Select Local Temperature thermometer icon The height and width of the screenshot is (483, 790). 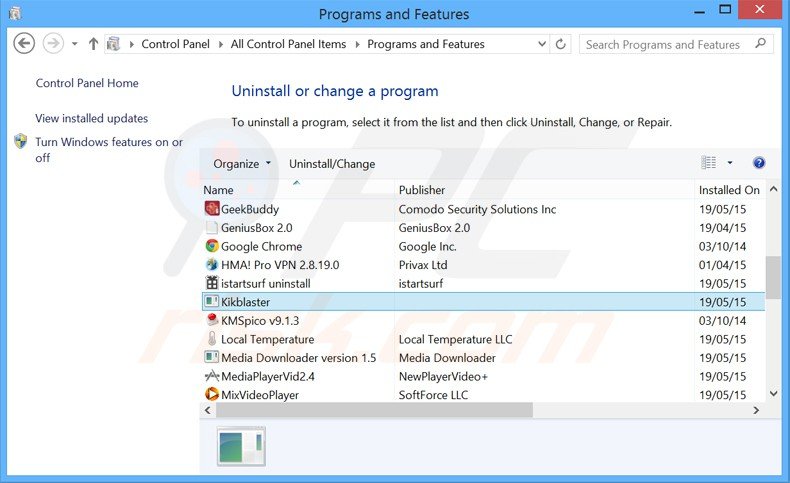click(212, 338)
